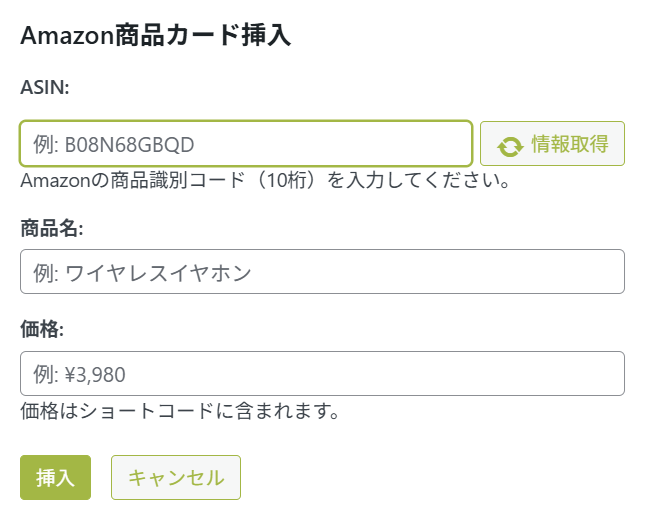The image size is (648, 528).
Task: Click the 商品名 text field
Action: point(322,272)
